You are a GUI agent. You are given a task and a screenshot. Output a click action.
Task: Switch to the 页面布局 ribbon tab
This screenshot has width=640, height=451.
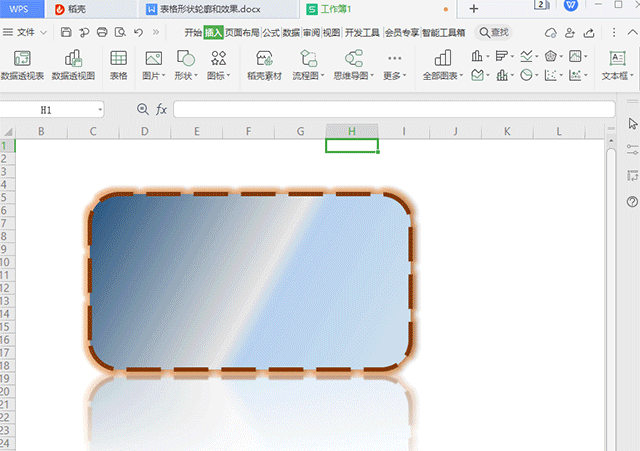tap(243, 32)
